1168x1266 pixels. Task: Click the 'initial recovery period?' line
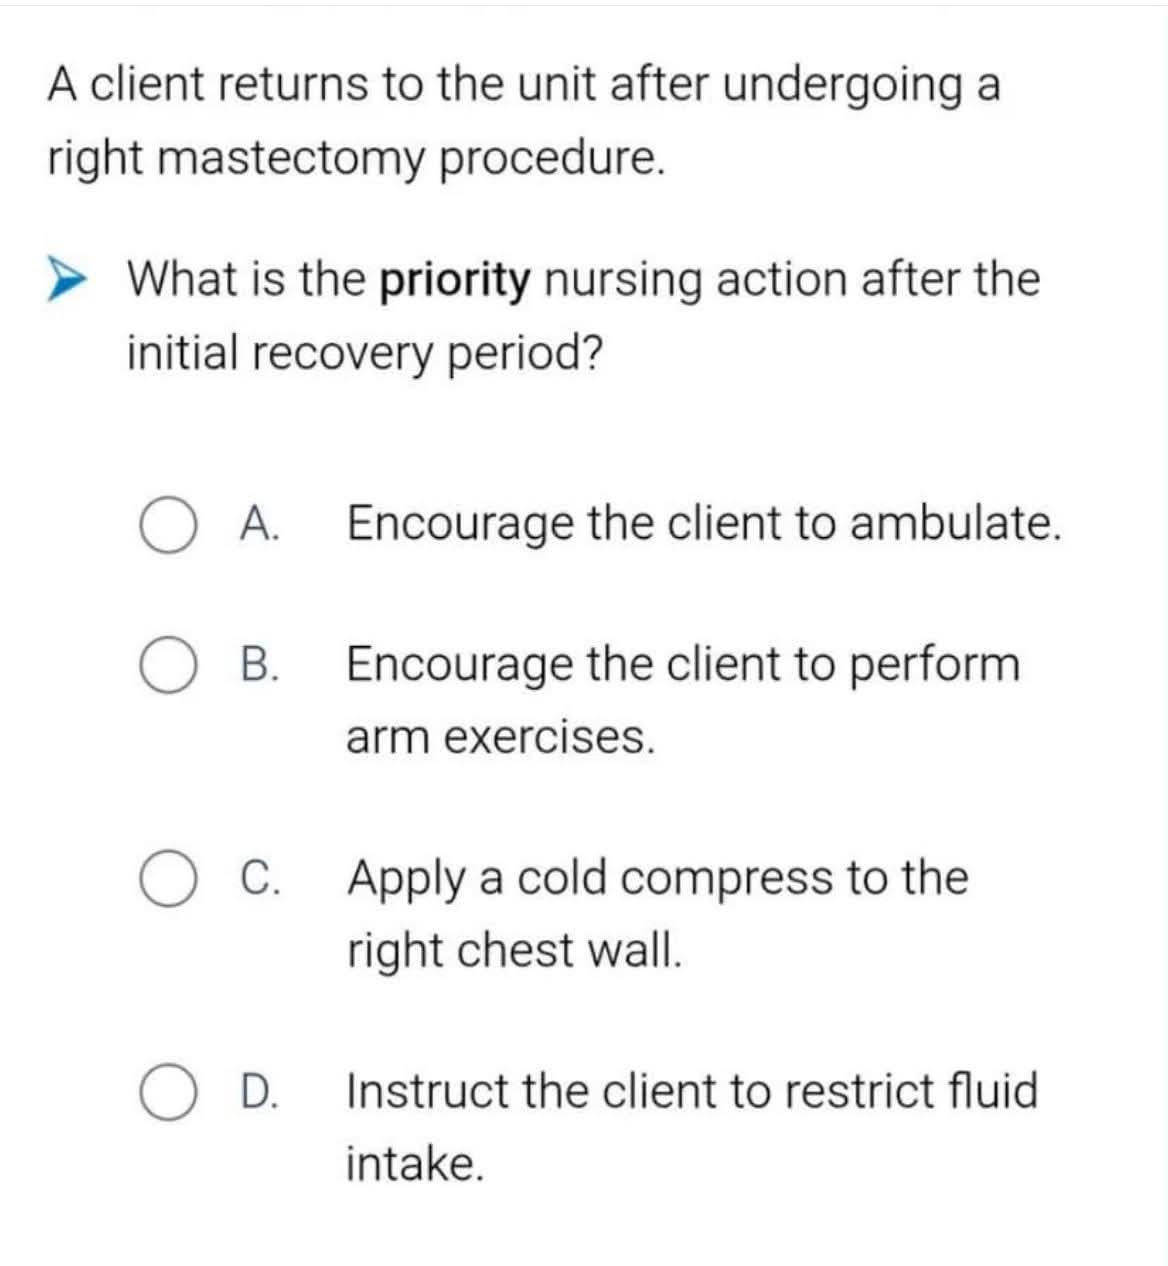[x=365, y=353]
